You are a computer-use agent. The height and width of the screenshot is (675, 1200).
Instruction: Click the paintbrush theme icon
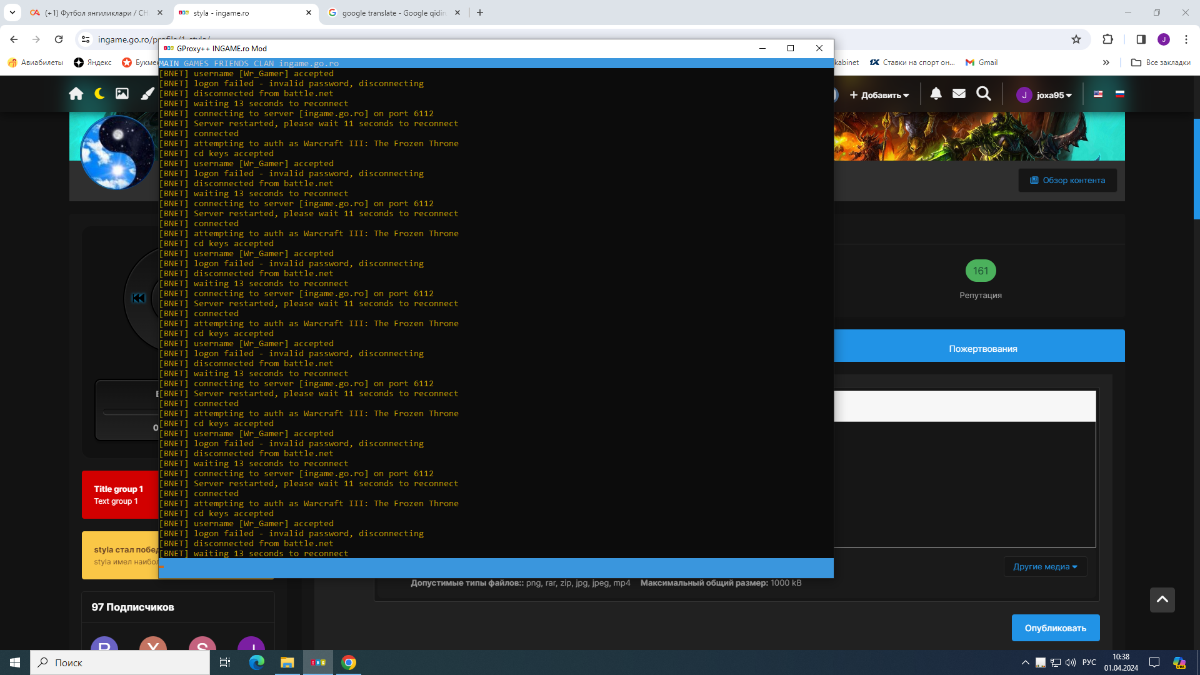coord(146,94)
